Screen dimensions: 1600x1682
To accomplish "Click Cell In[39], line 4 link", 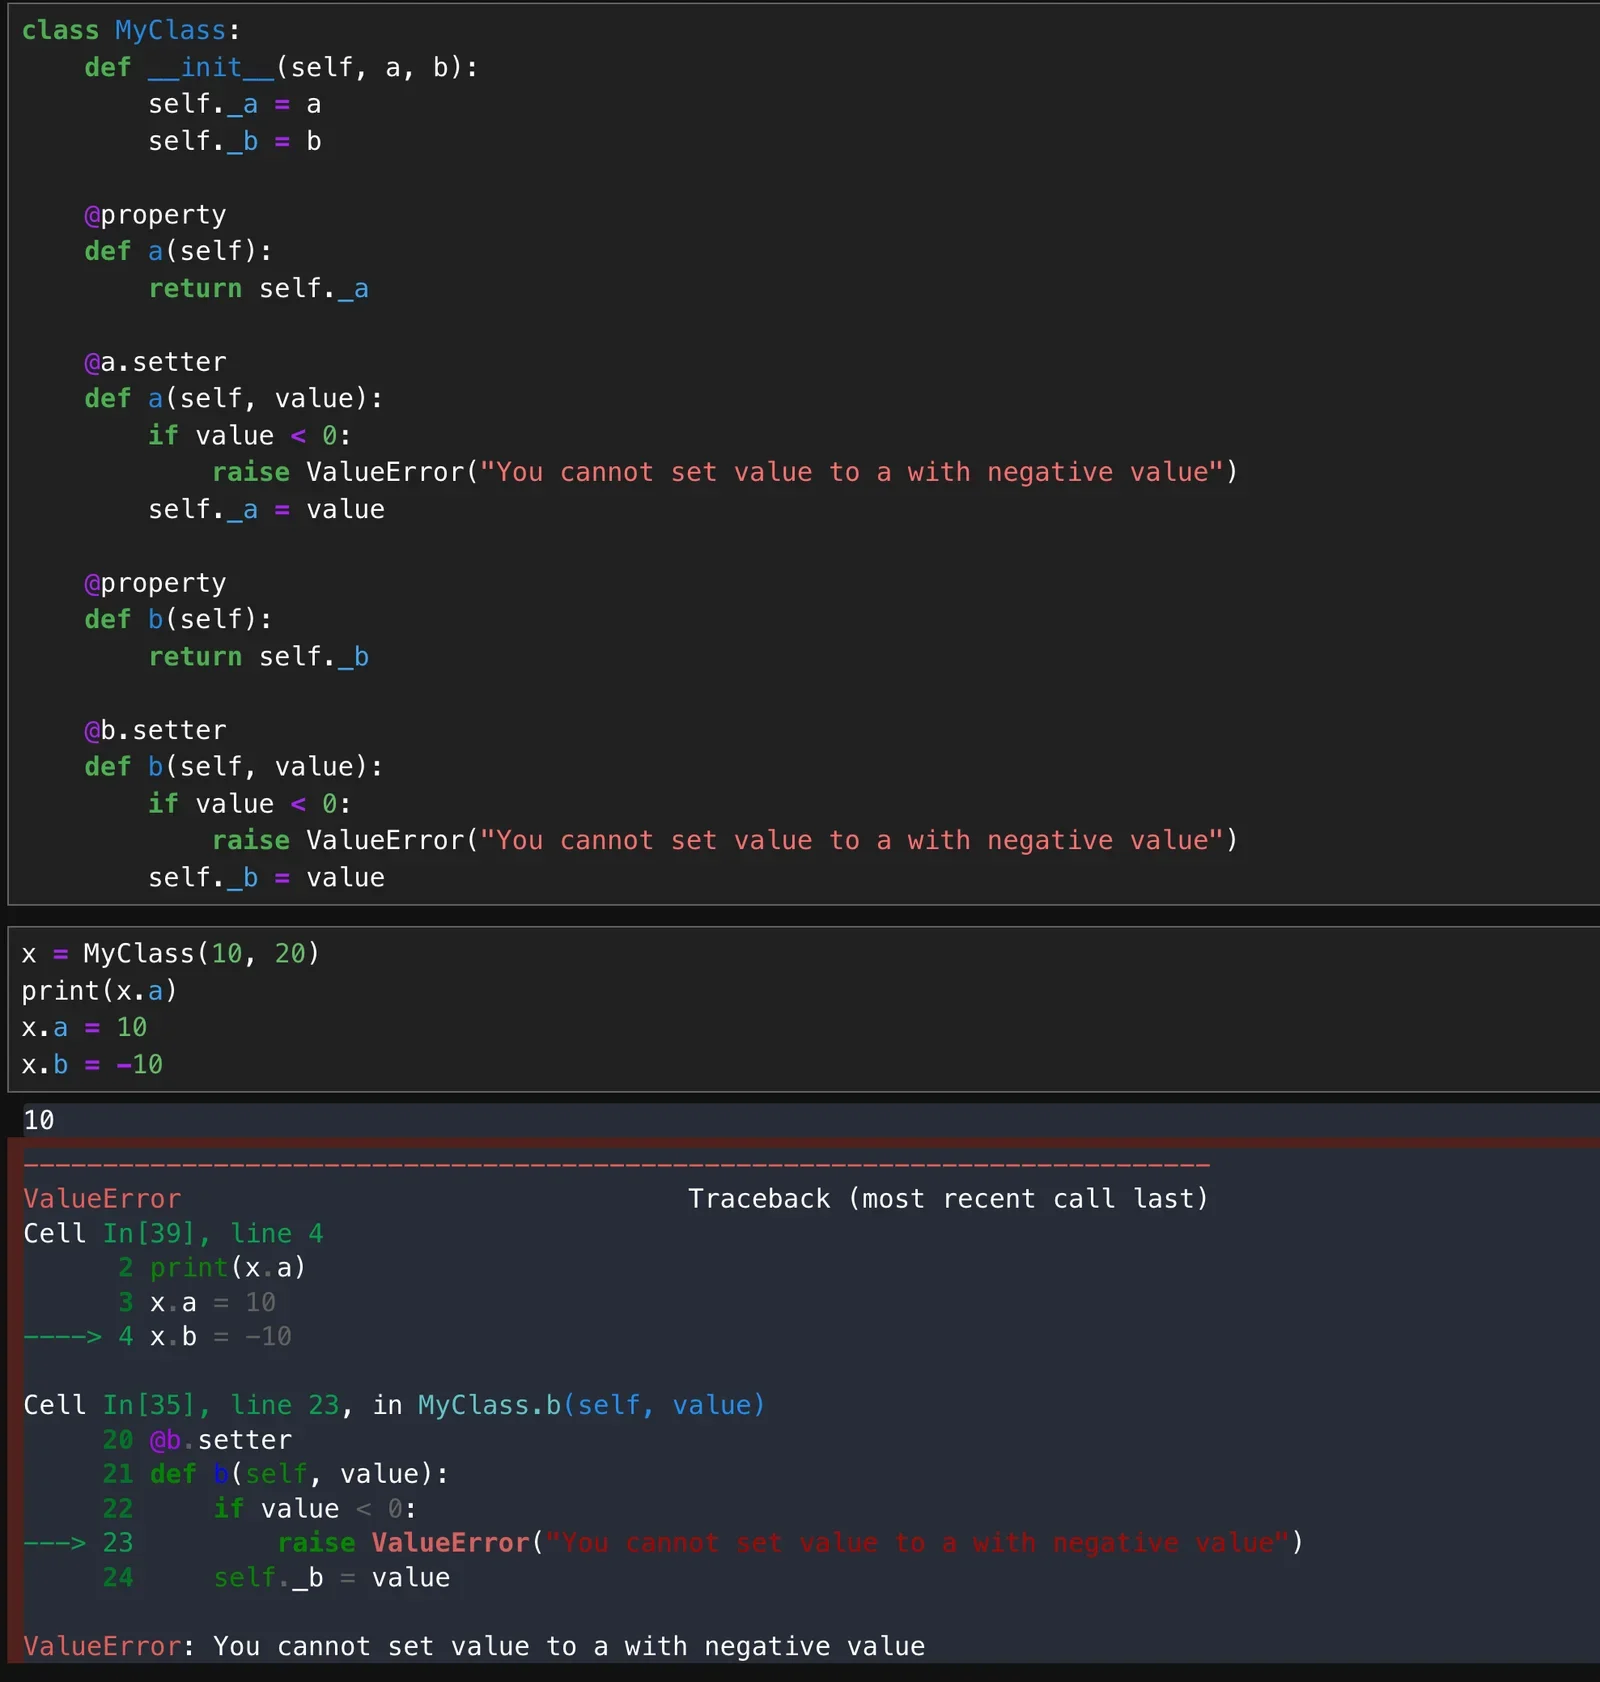I will (173, 1233).
